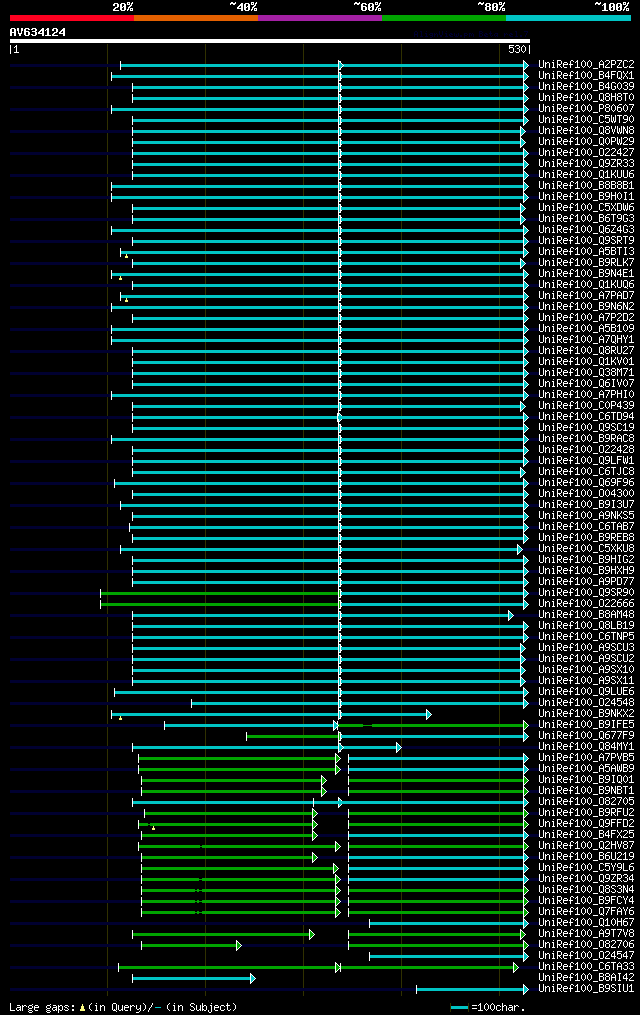Select the UniRef100_B4G039 label
The image size is (640, 1015).
click(x=586, y=87)
